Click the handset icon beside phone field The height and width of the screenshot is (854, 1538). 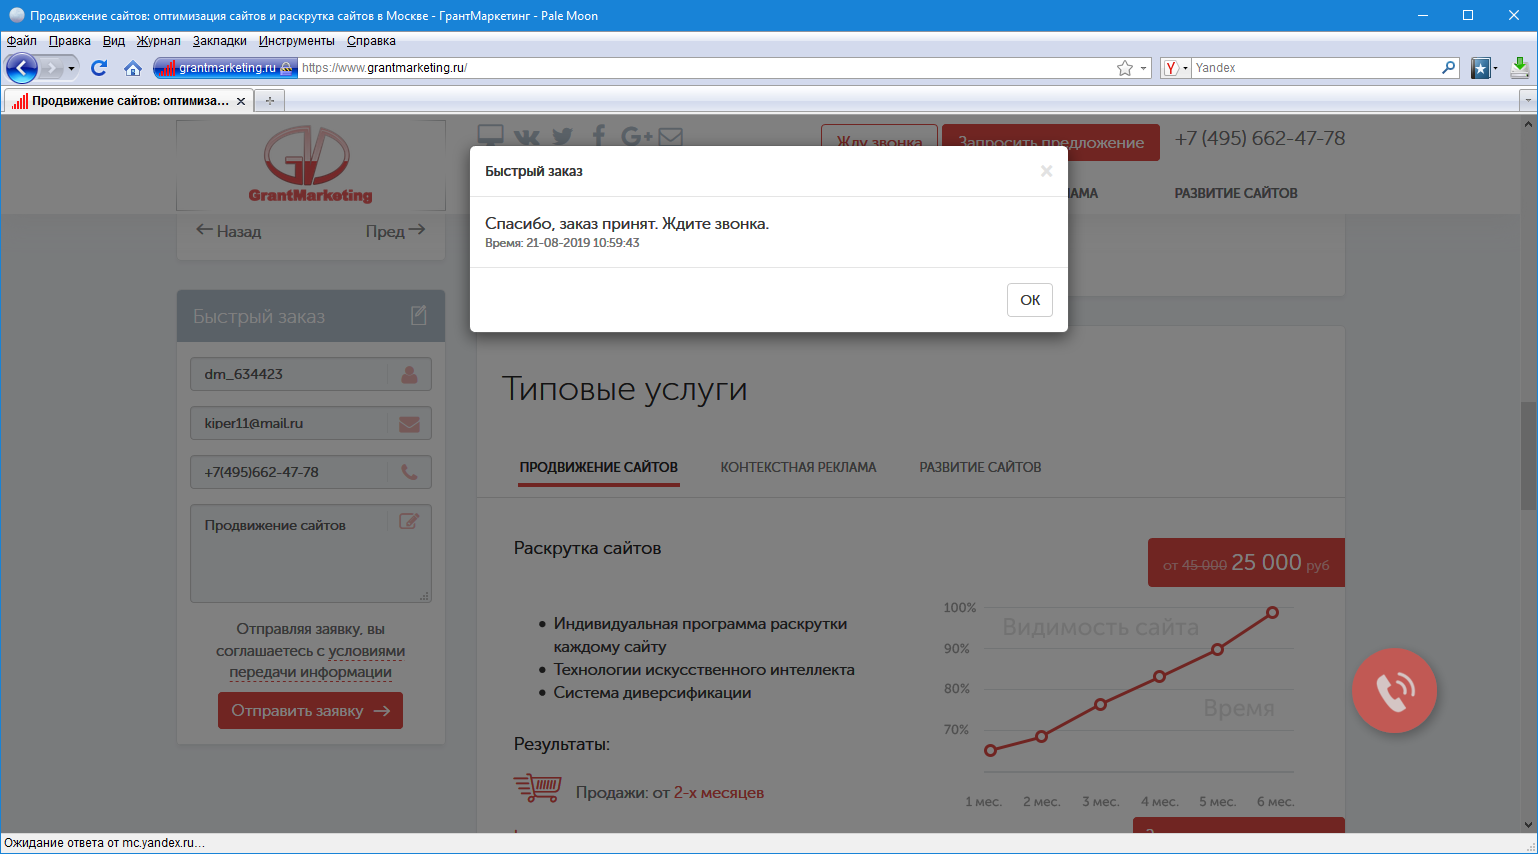409,472
